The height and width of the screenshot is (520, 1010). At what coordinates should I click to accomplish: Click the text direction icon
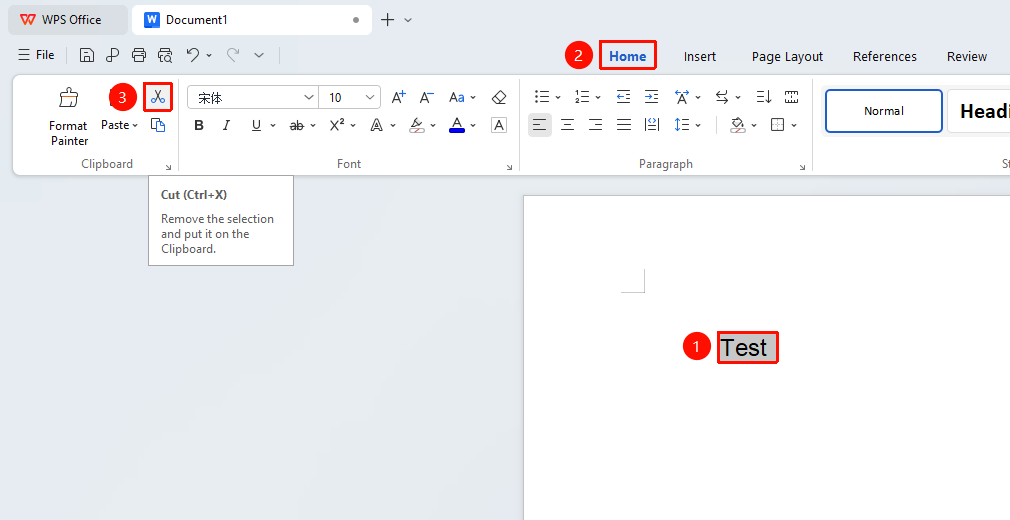722,97
